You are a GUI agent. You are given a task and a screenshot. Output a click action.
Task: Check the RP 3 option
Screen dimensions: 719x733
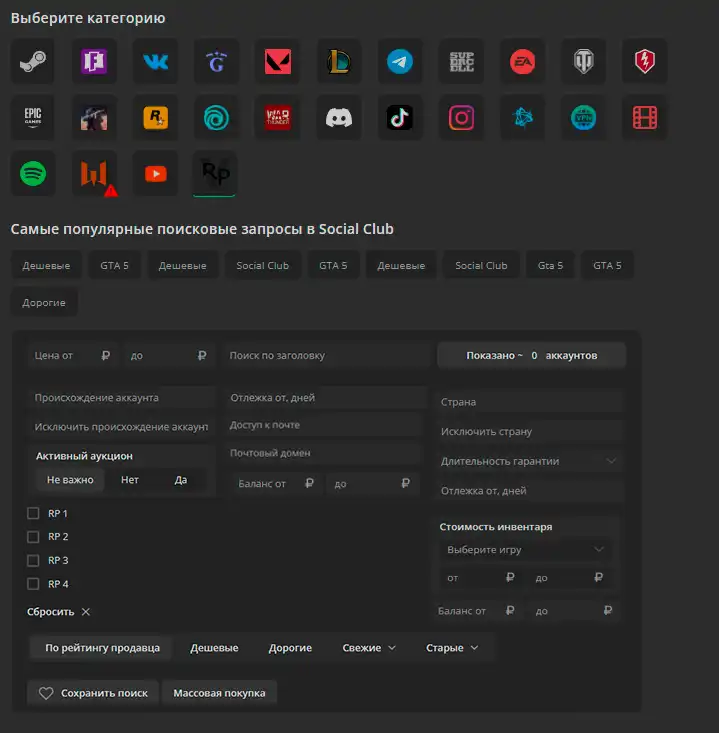point(33,560)
